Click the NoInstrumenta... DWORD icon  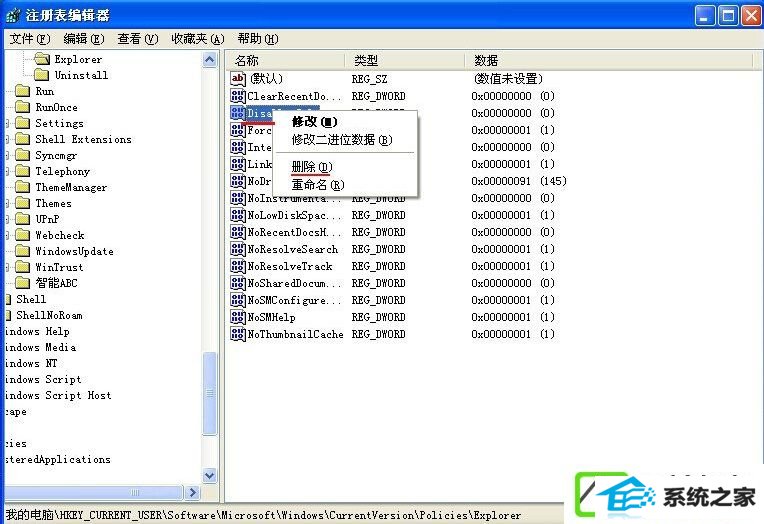click(238, 198)
